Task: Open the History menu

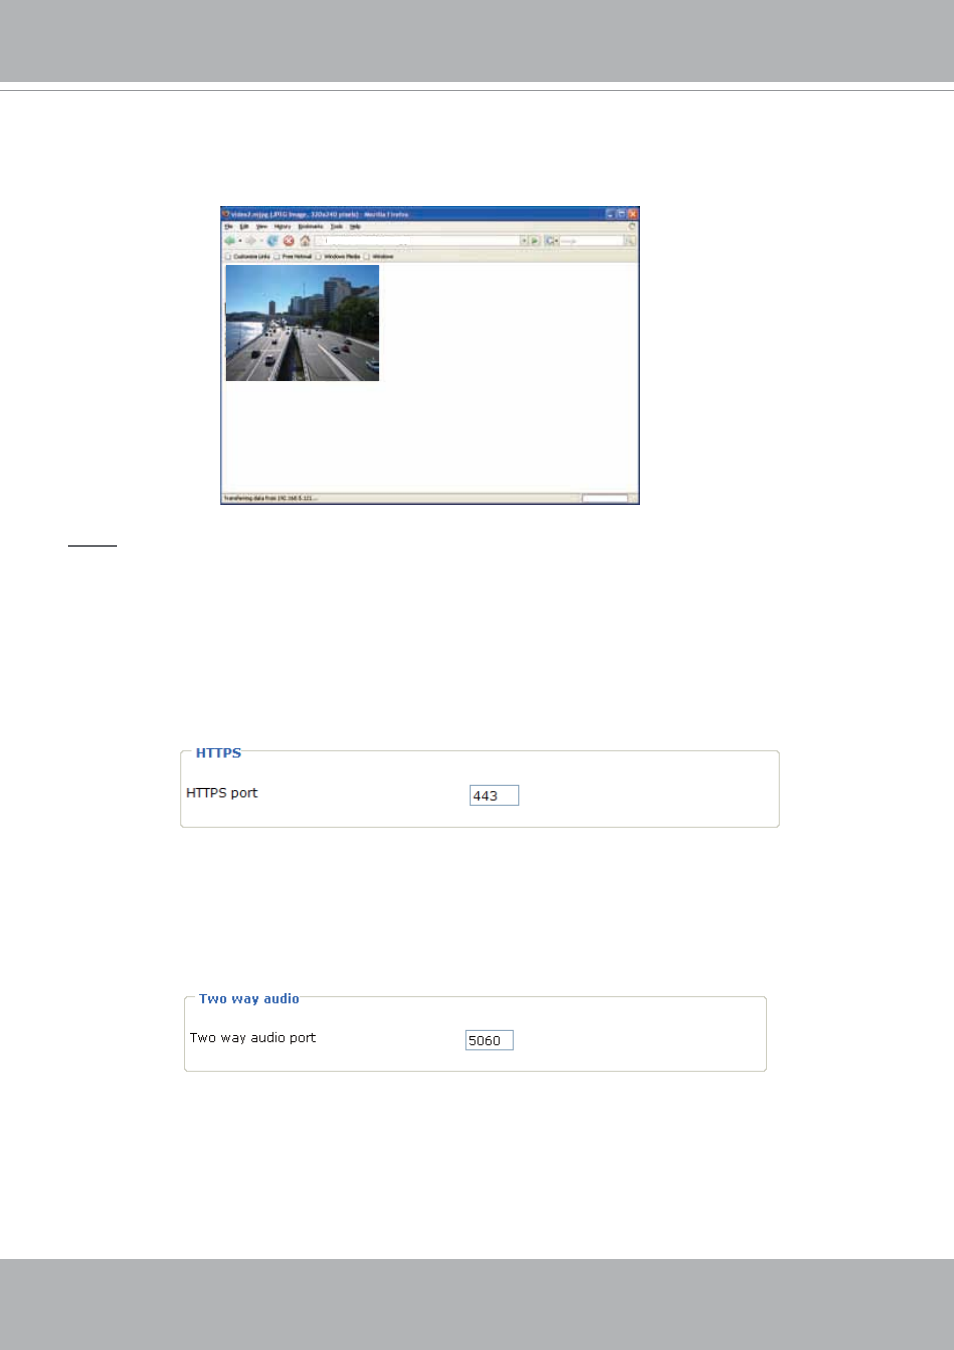Action: 283,226
